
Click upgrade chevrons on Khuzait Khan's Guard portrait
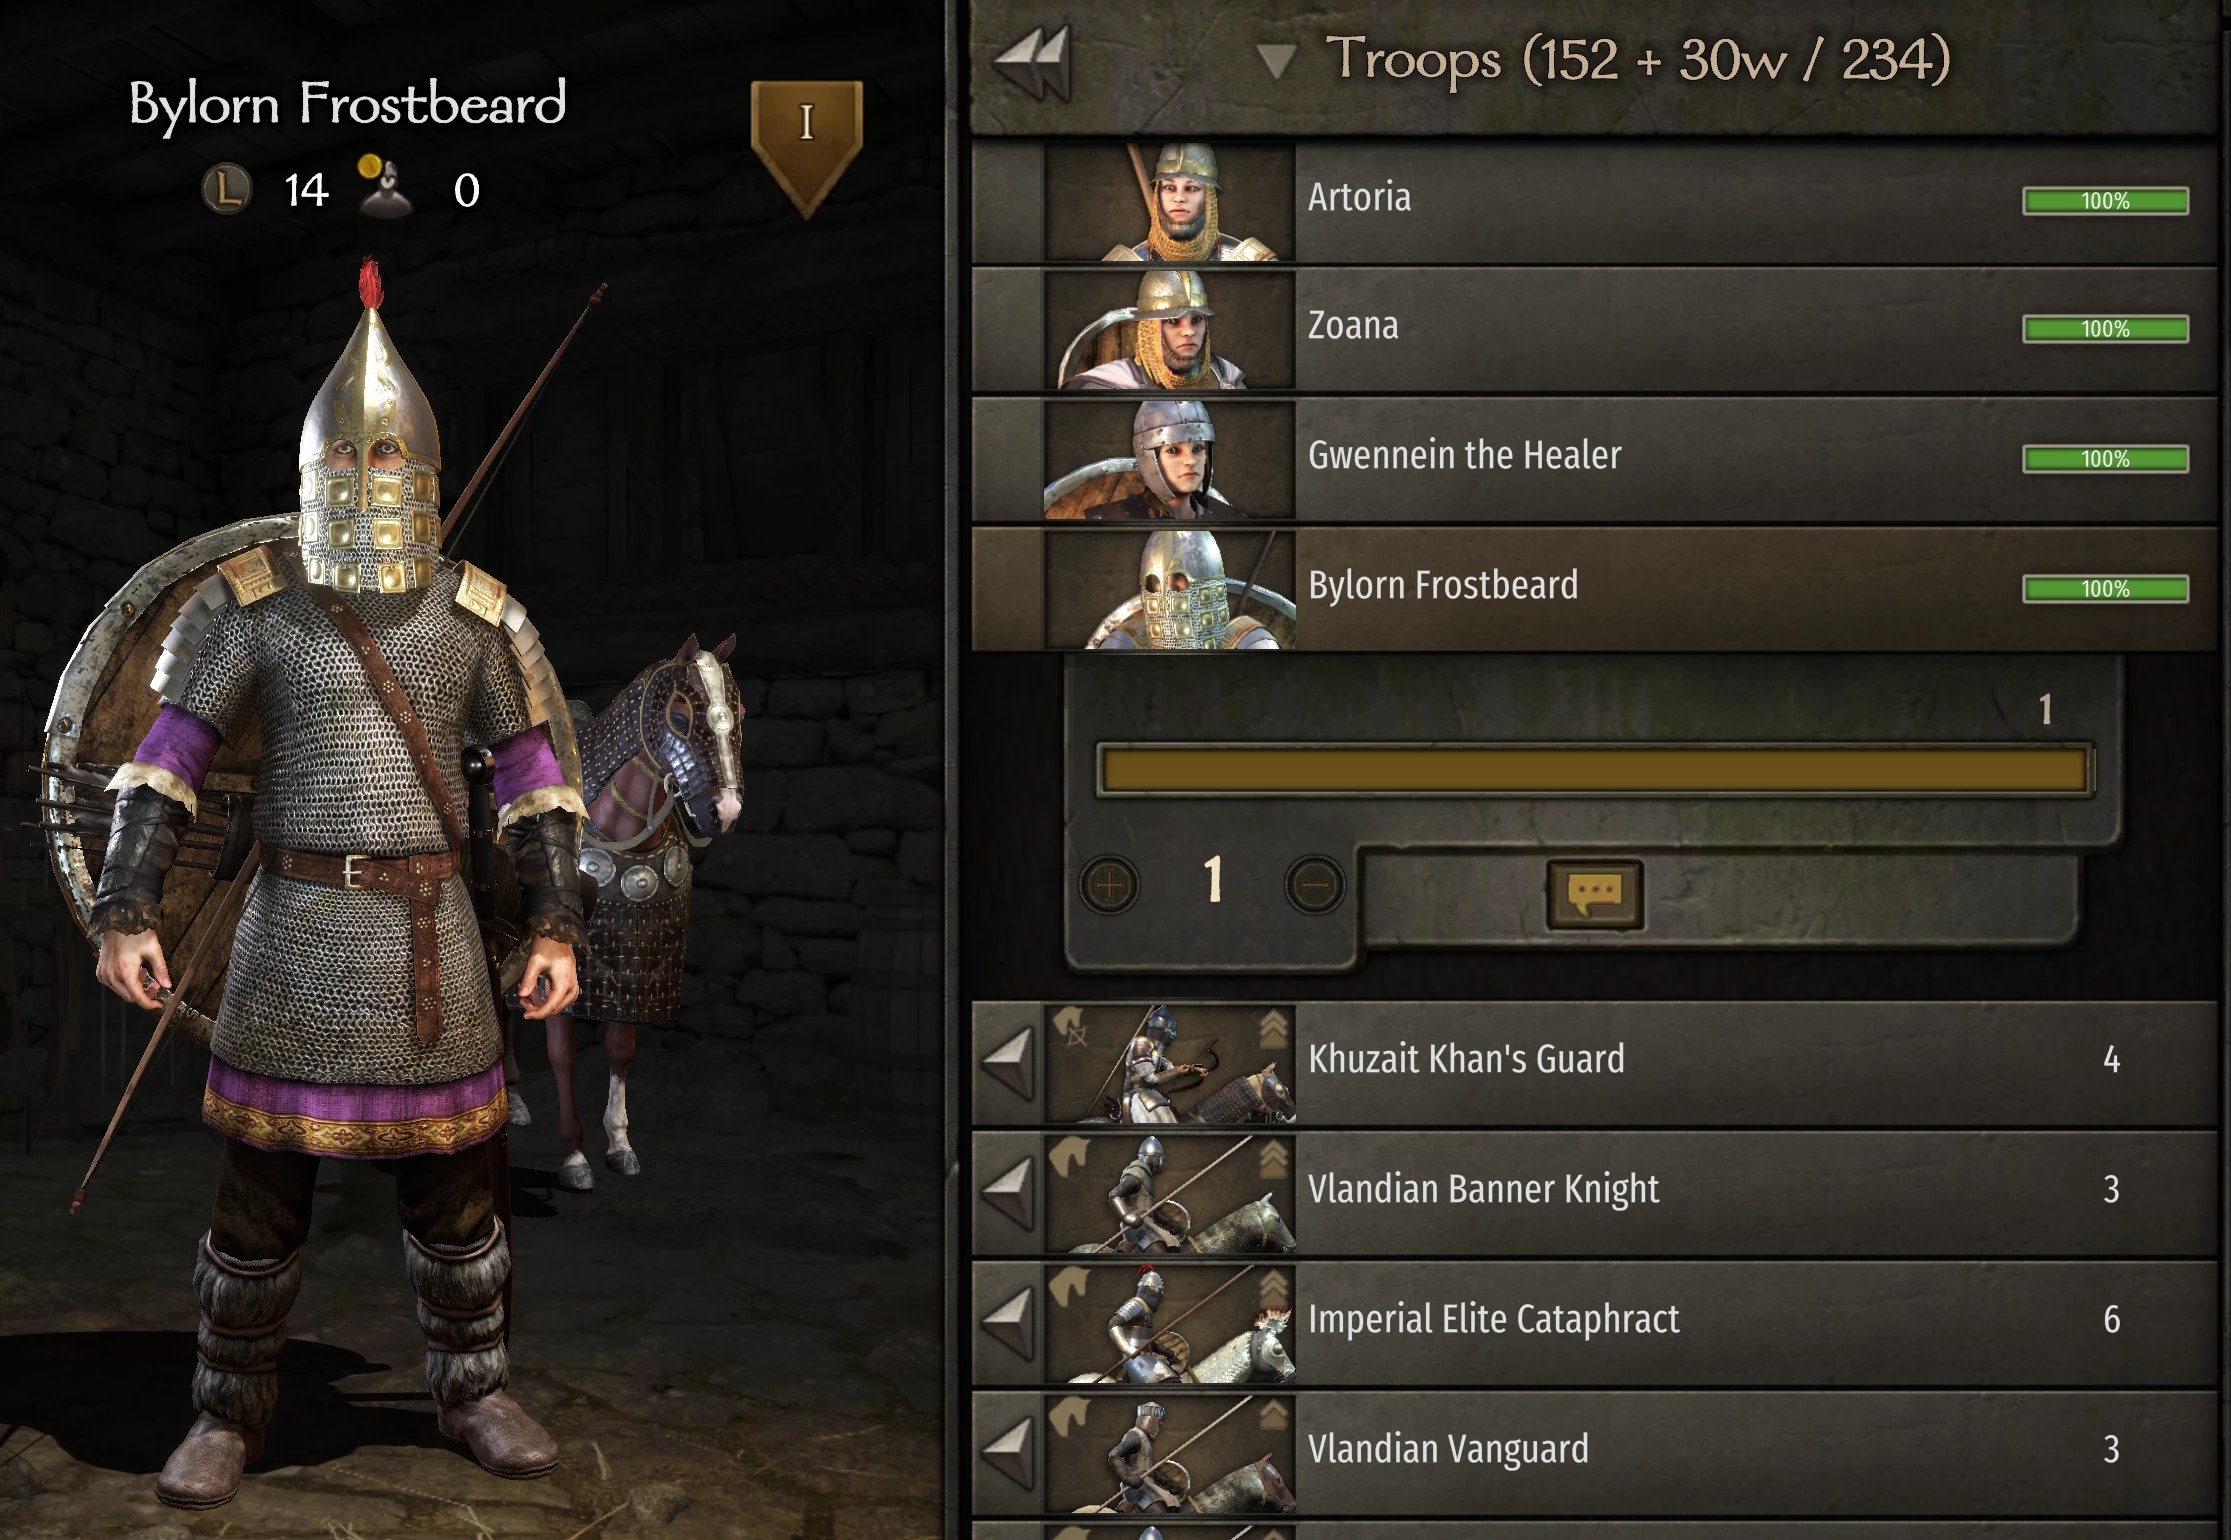[1273, 1029]
